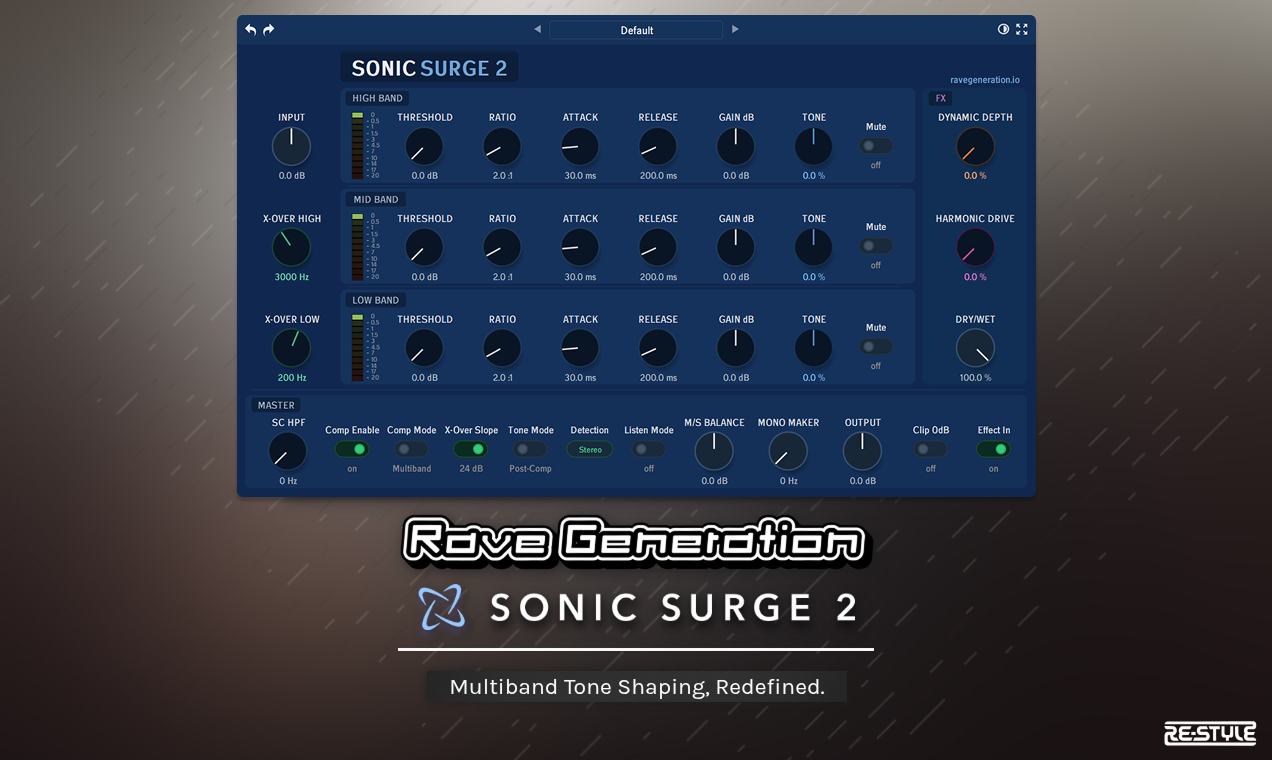Click the DRY/WET knob
The width and height of the screenshot is (1272, 760).
coord(975,347)
